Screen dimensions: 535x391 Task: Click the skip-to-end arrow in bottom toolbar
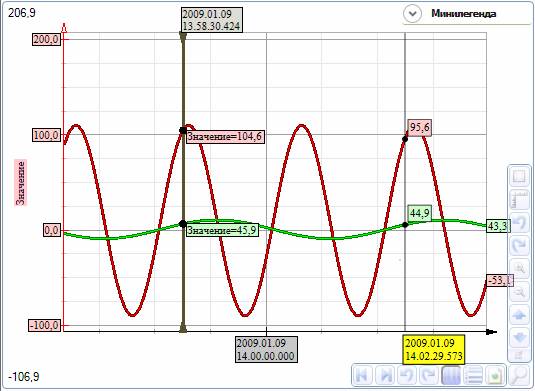(x=385, y=376)
